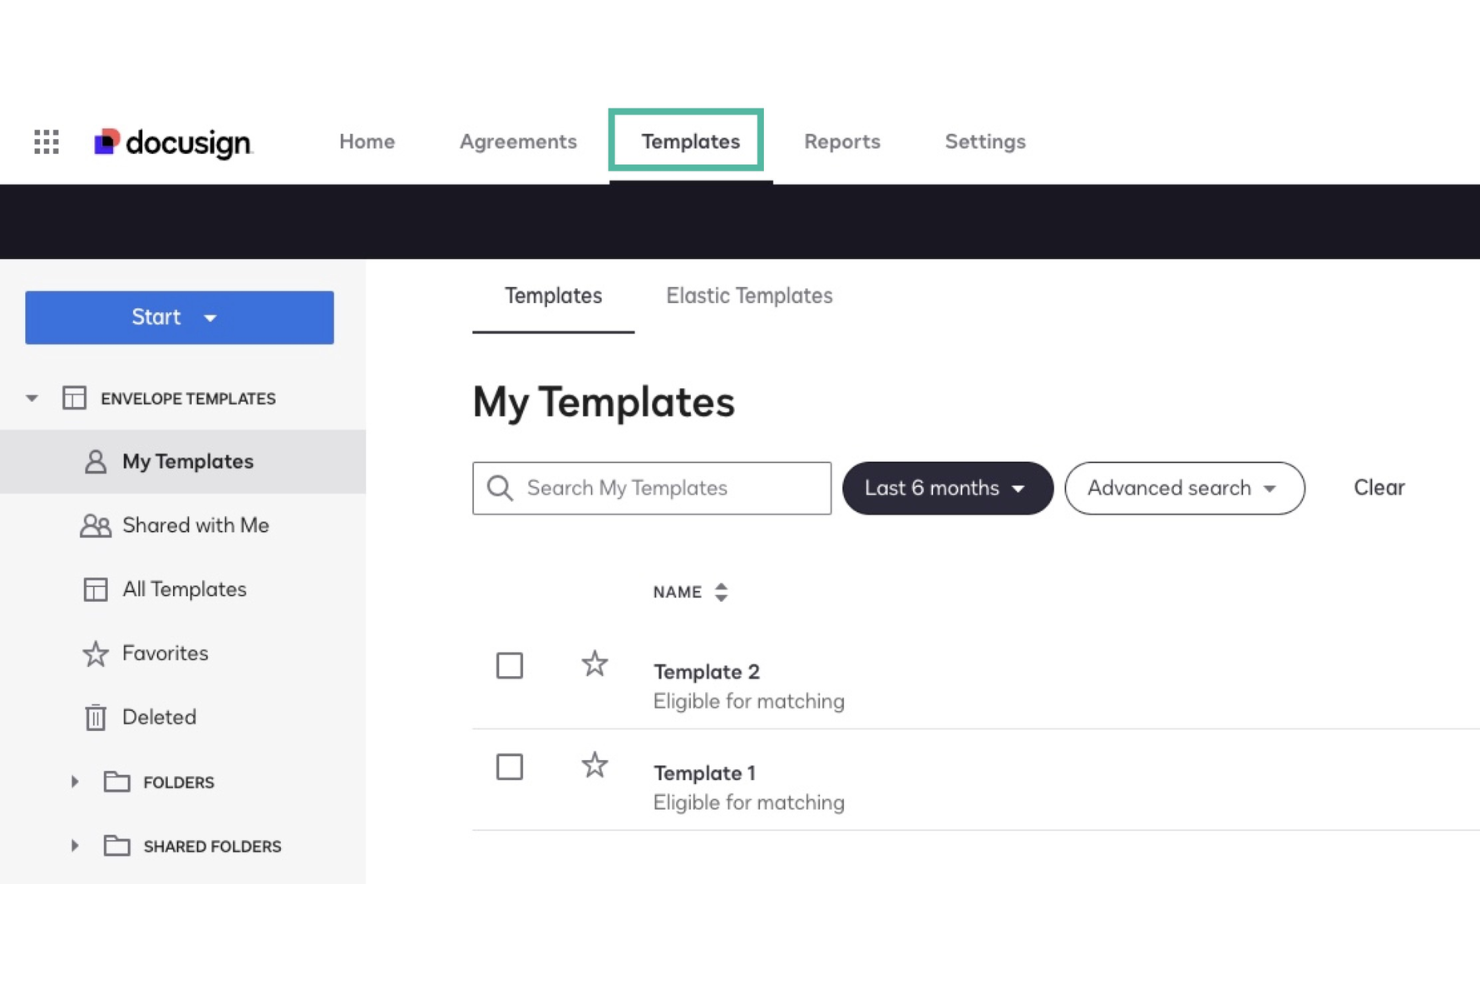
Task: Collapse the Envelope Templates section
Action: (x=32, y=398)
